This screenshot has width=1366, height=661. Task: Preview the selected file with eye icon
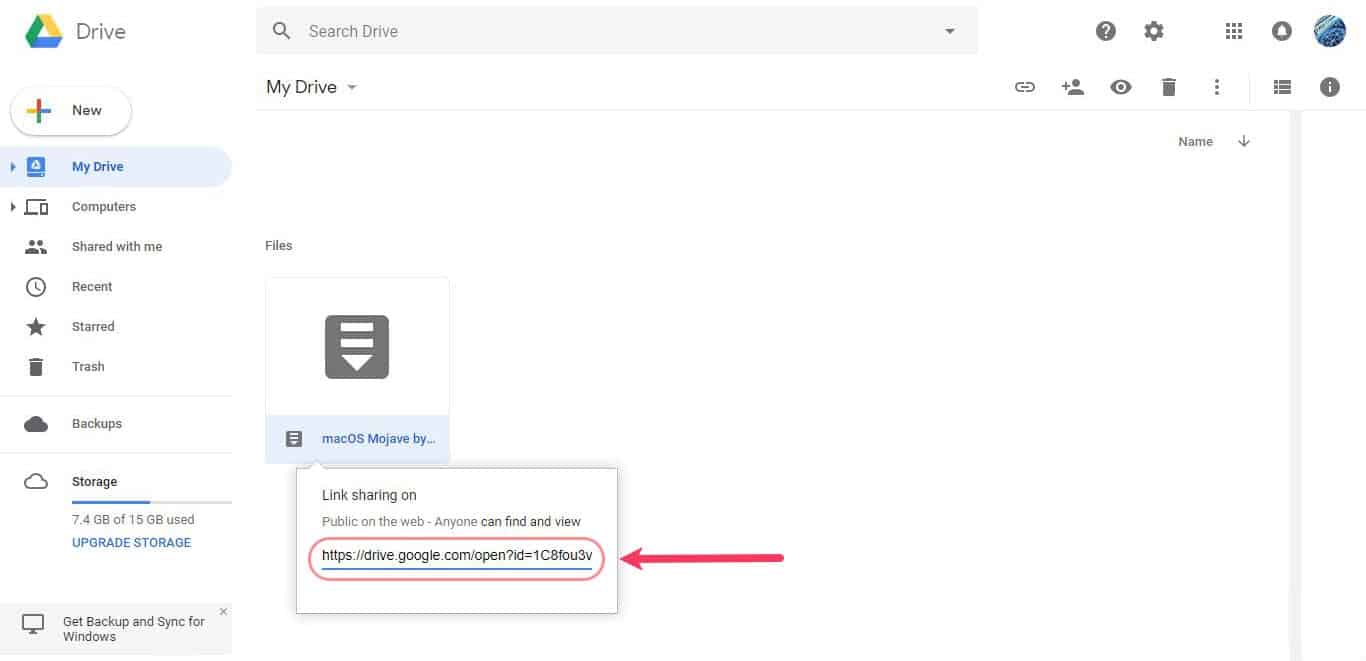(1120, 87)
